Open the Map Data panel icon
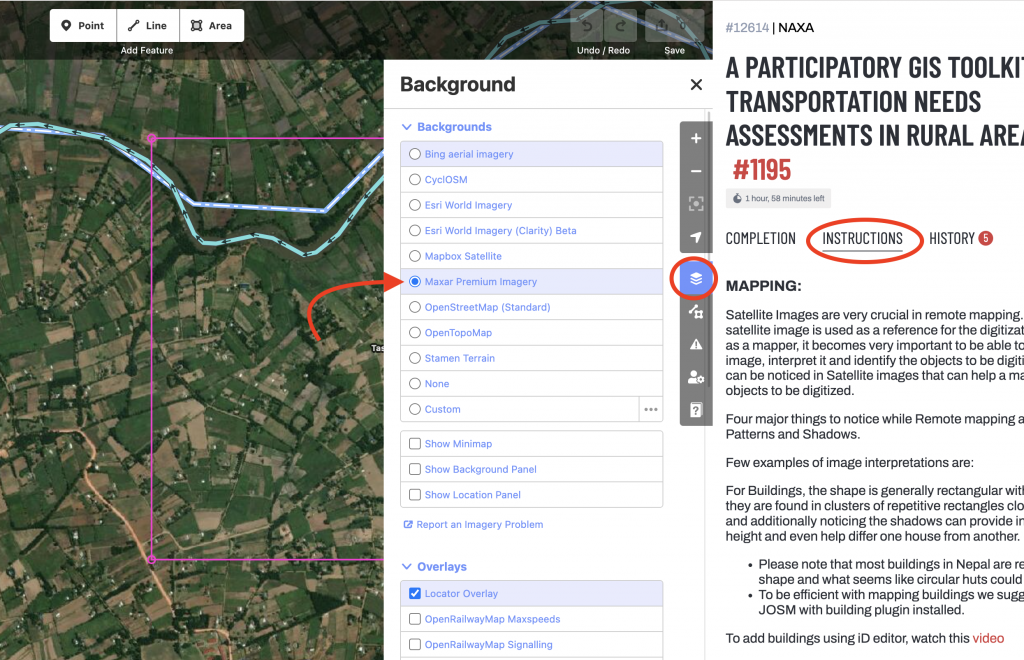The height and width of the screenshot is (660, 1024). click(x=695, y=312)
